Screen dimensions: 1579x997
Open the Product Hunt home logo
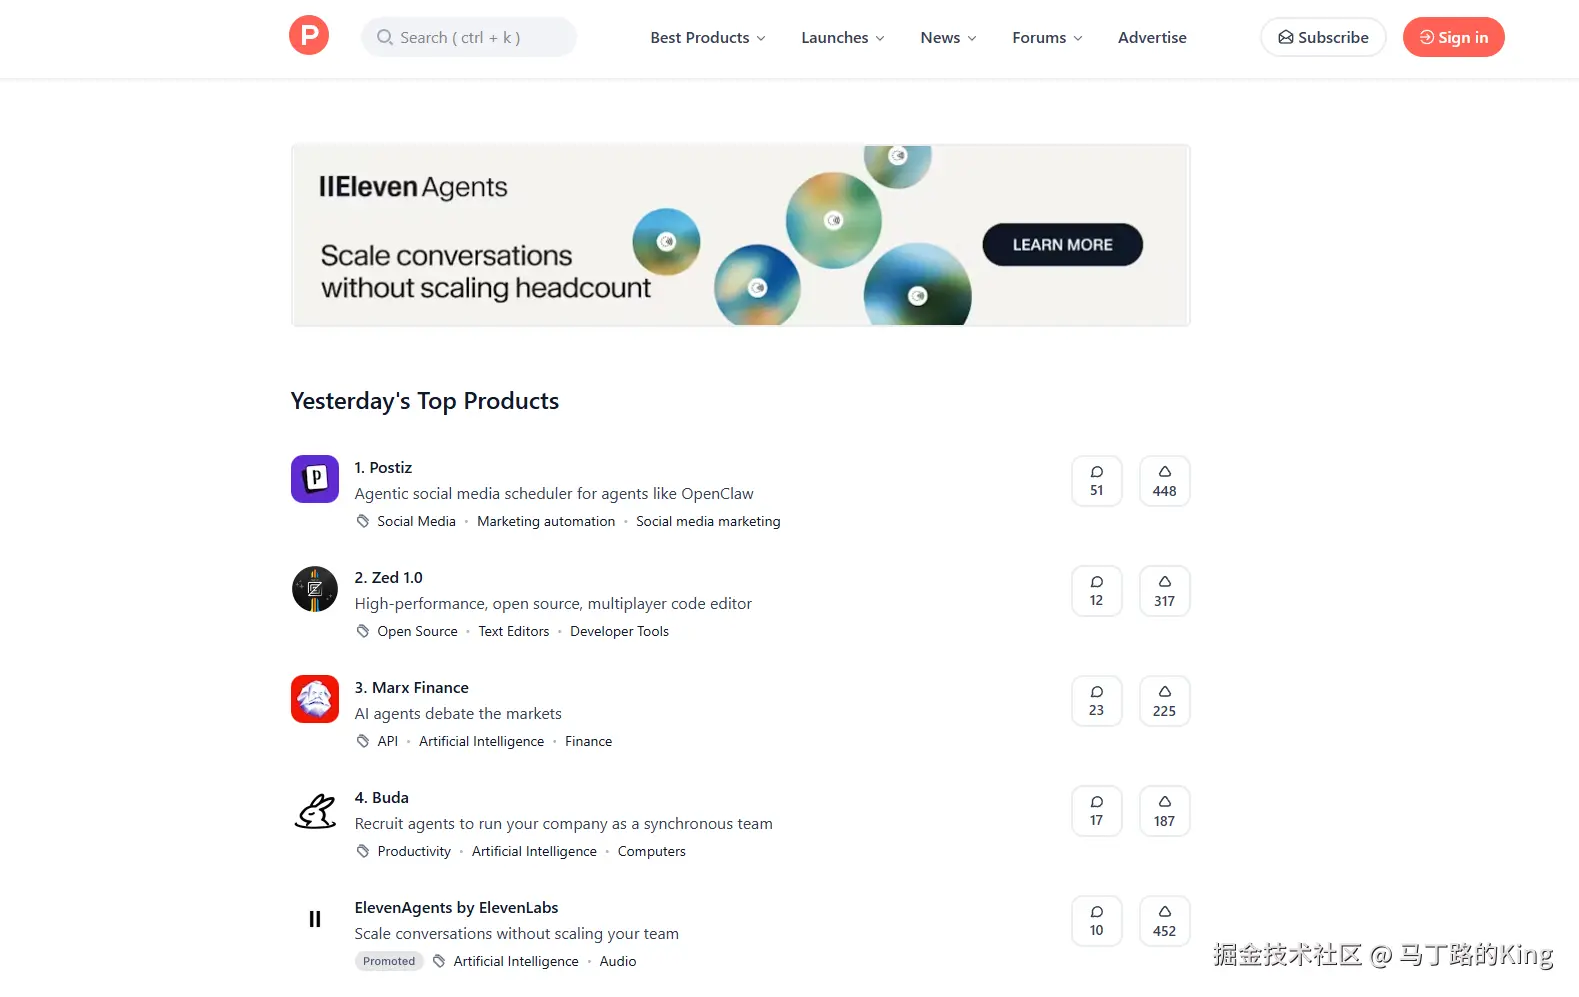click(x=309, y=36)
